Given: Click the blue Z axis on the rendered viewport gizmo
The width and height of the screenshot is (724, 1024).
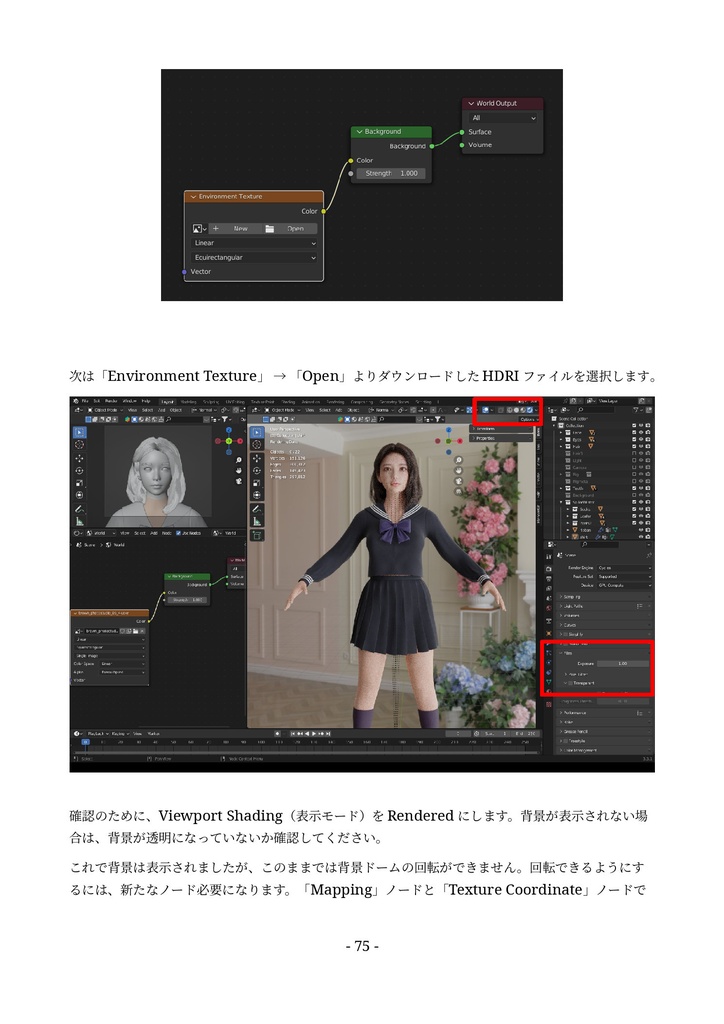Looking at the screenshot, I should (449, 432).
